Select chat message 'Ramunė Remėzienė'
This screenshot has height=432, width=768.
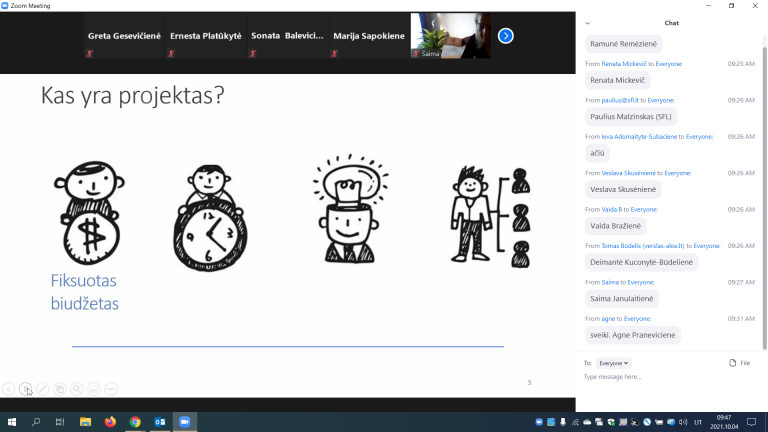(x=624, y=44)
